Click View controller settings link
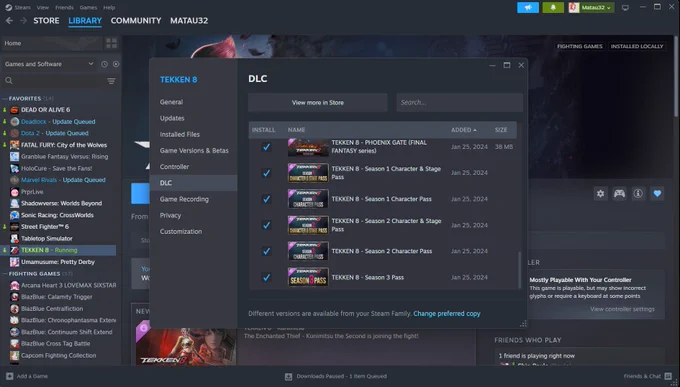 pyautogui.click(x=622, y=309)
